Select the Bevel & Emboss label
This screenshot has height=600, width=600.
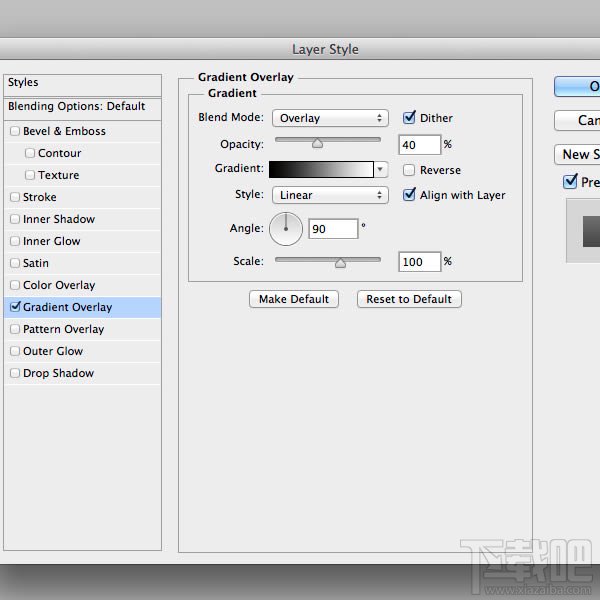click(x=64, y=131)
